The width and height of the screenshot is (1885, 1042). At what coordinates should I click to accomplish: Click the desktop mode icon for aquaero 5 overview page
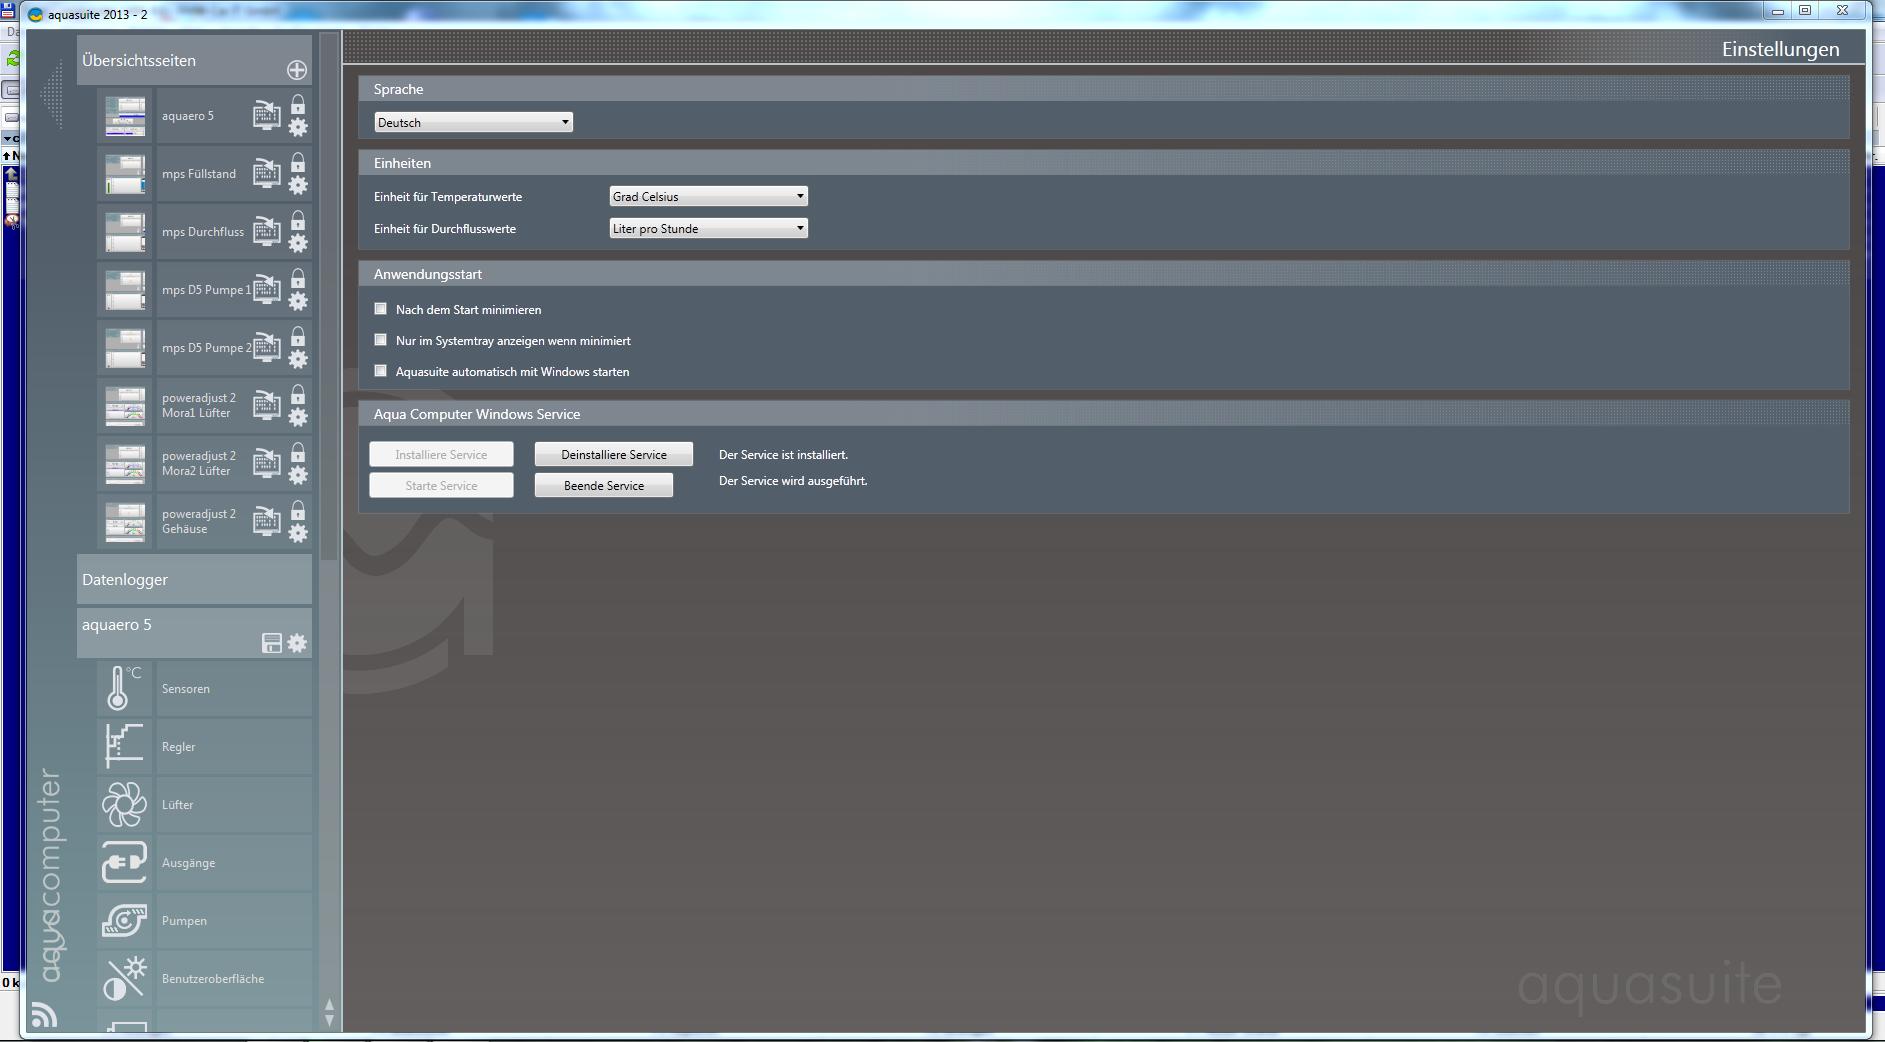point(266,115)
